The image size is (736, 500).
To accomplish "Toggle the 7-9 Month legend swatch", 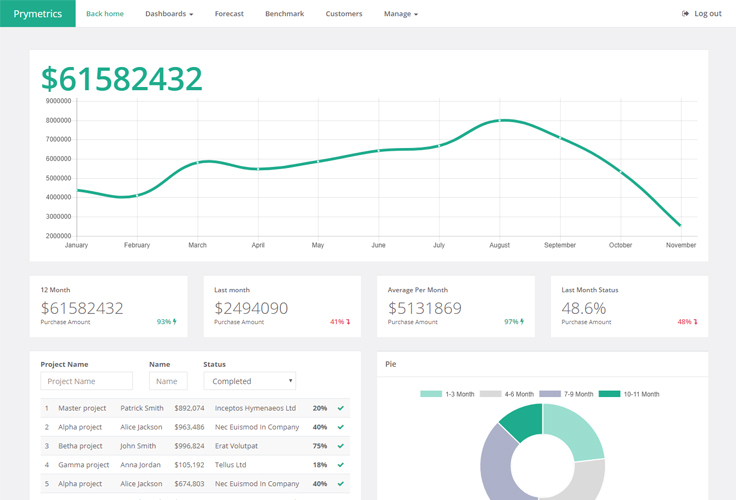I will coord(550,394).
